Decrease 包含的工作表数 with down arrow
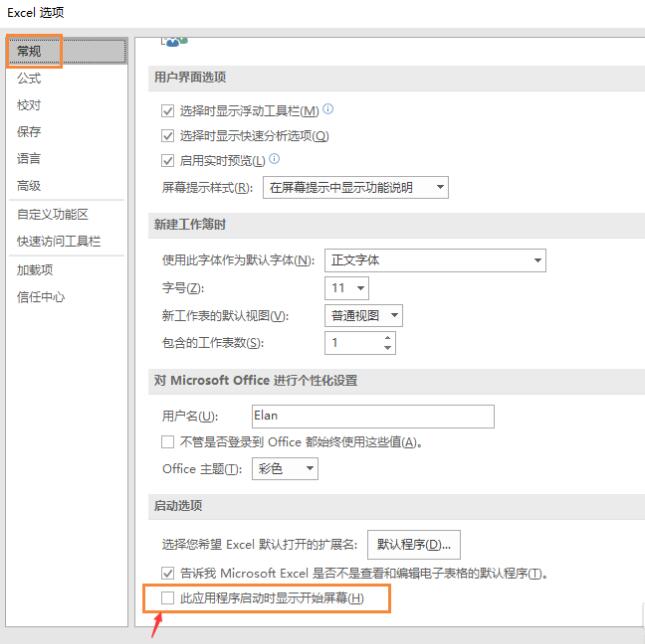This screenshot has height=644, width=645. (387, 347)
